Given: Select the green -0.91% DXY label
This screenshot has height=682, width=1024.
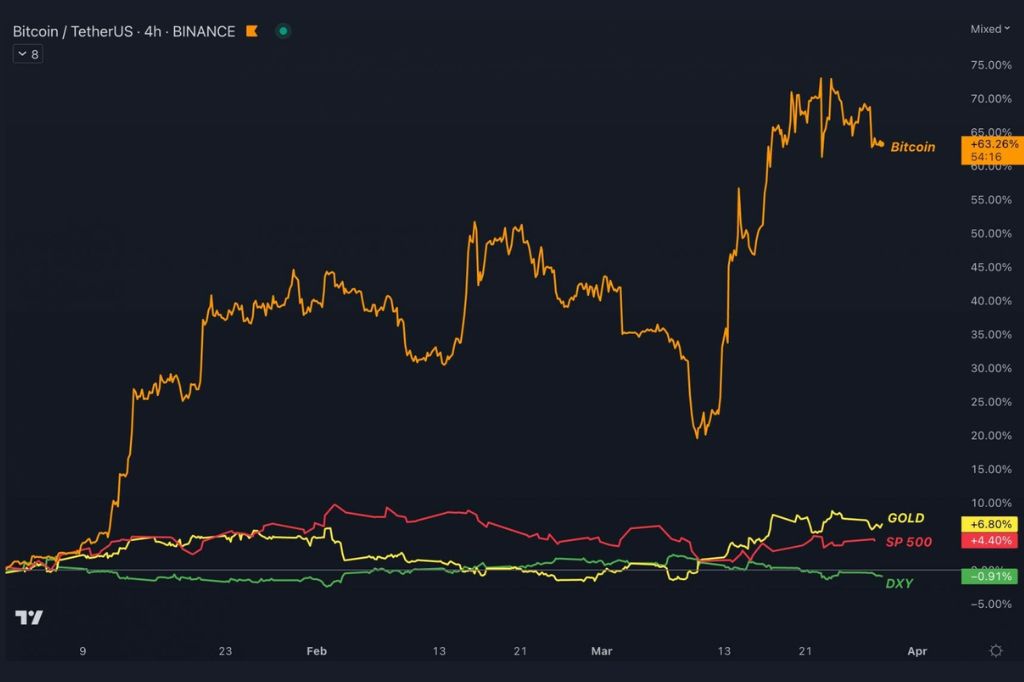Looking at the screenshot, I should click(x=989, y=576).
